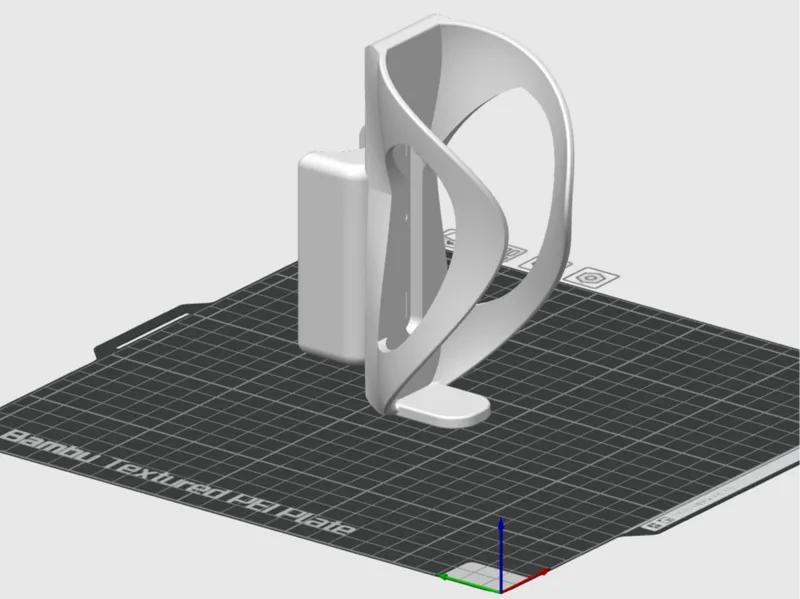Click the blue Z axis arrow

click(x=502, y=554)
